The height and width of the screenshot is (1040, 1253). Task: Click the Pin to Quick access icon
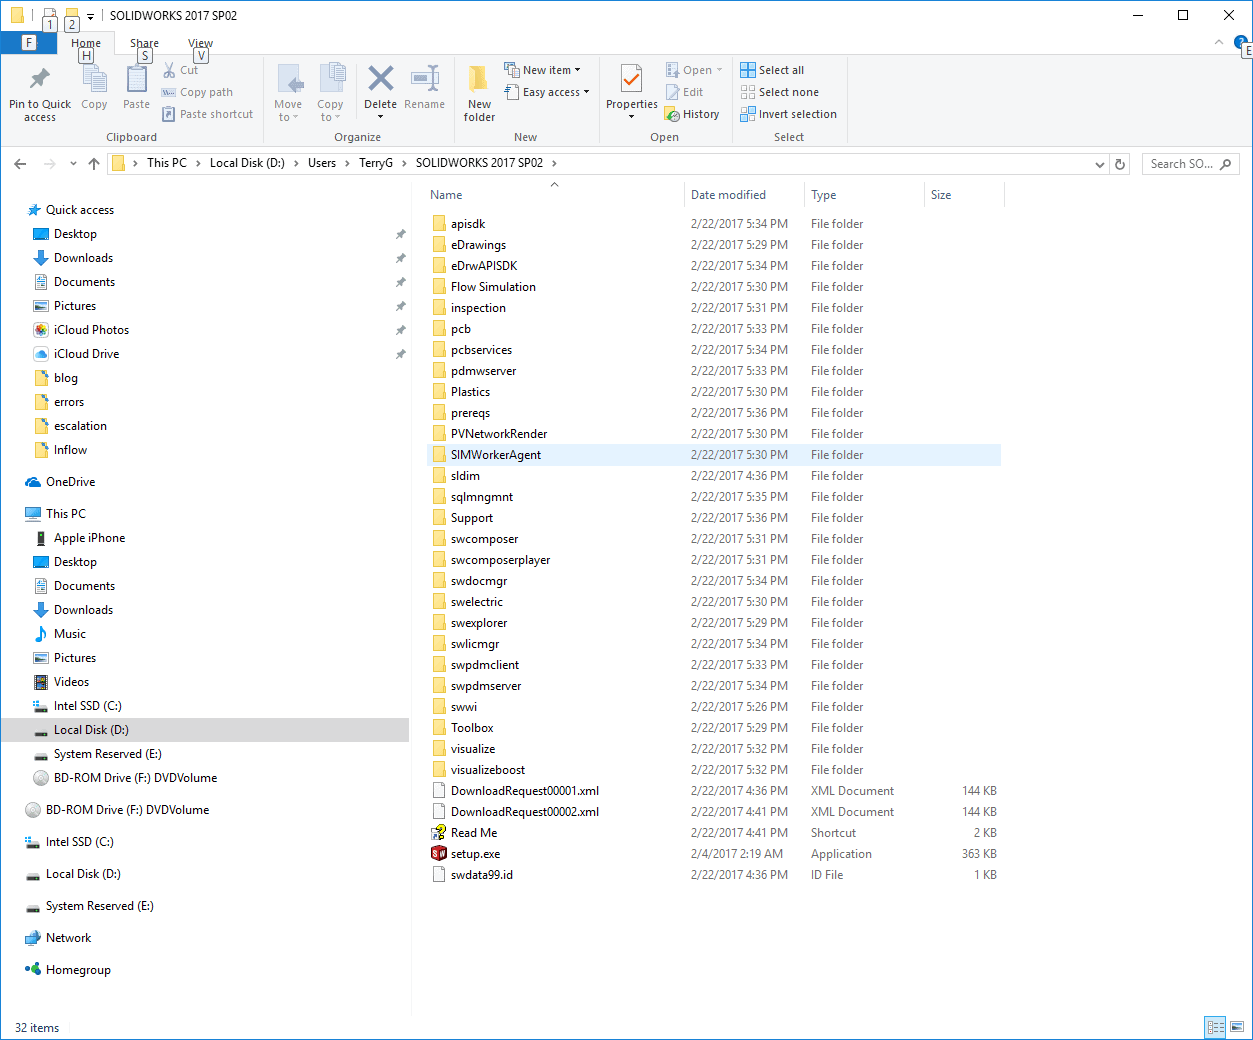[x=40, y=80]
